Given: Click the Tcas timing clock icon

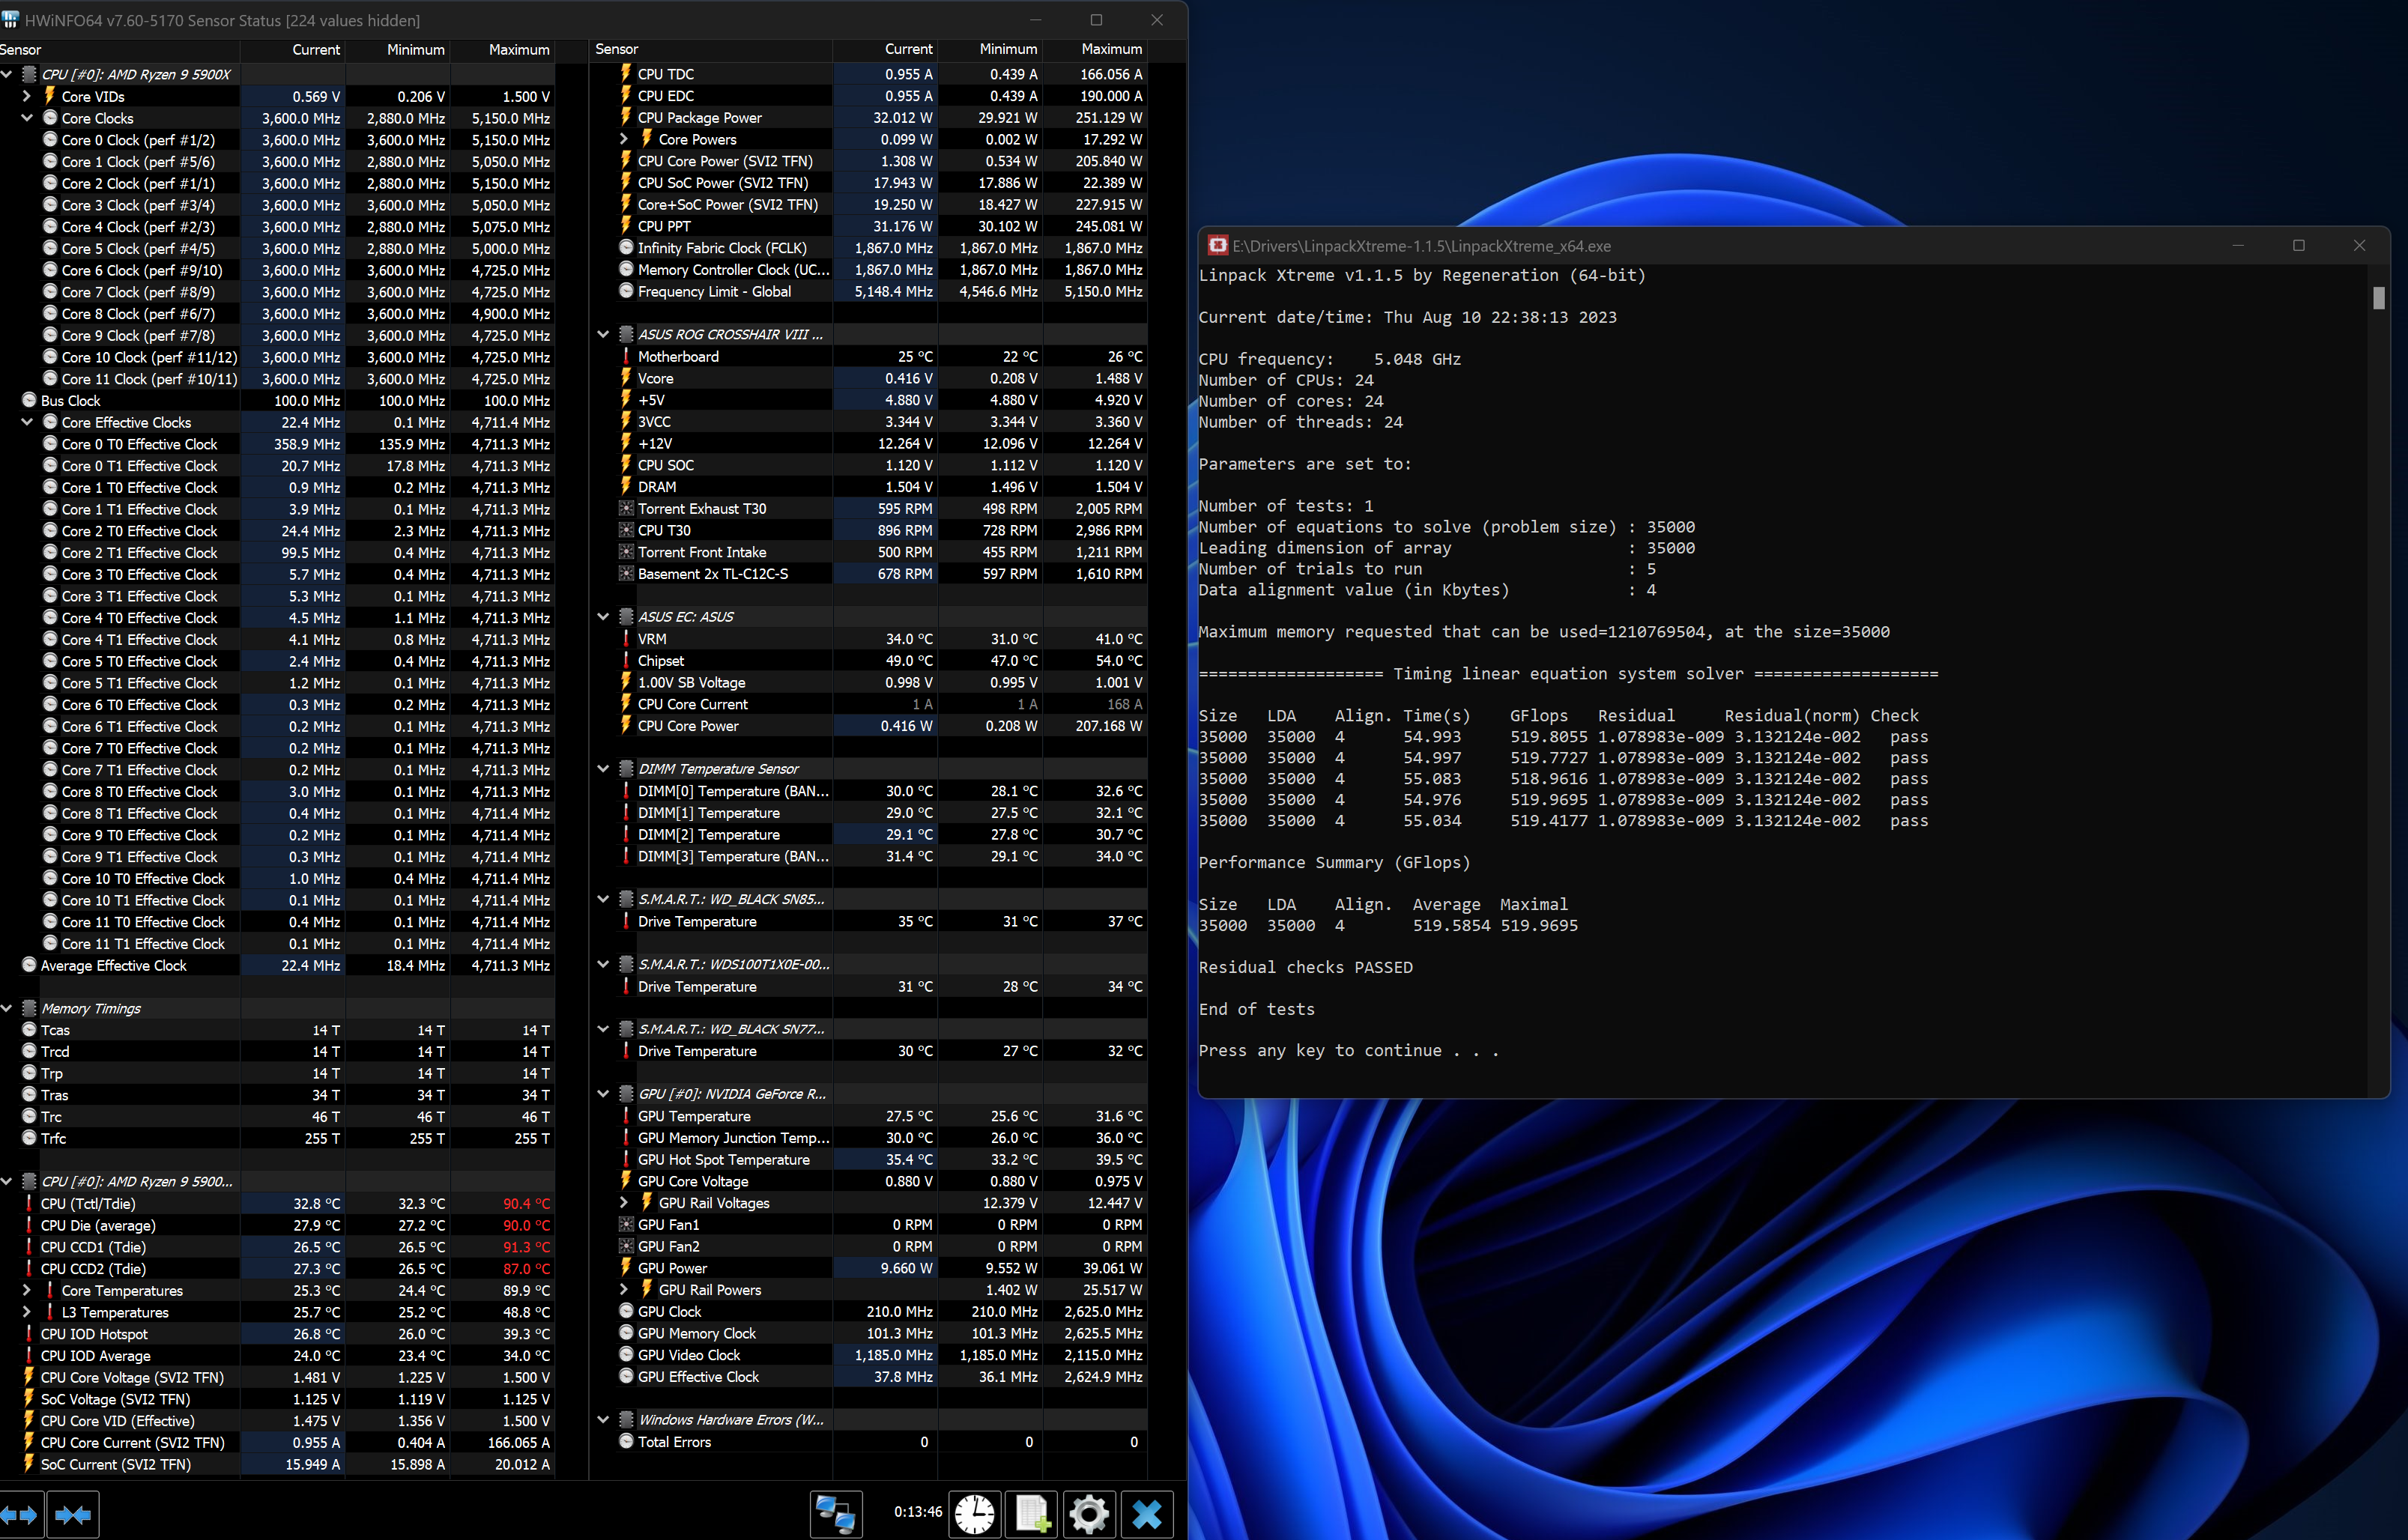Looking at the screenshot, I should 29,1030.
